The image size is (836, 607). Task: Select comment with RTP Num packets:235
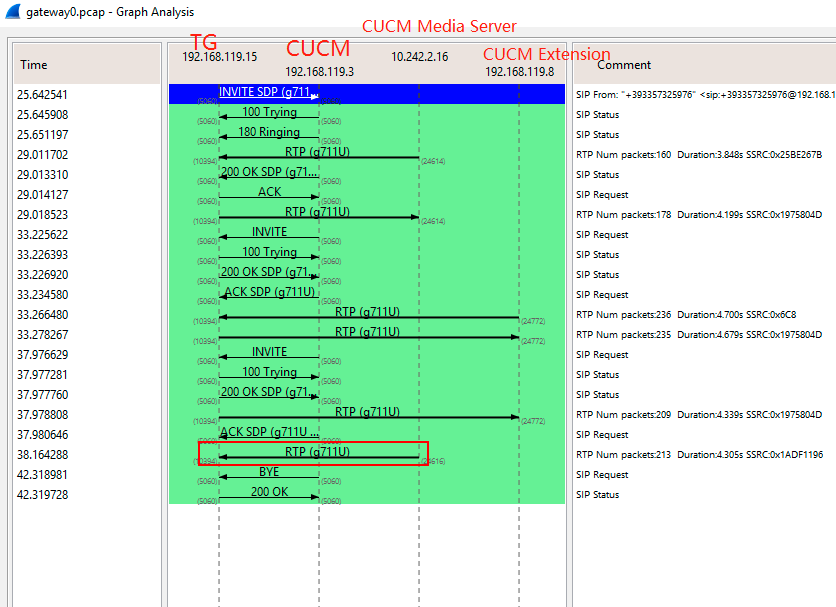[x=698, y=335]
